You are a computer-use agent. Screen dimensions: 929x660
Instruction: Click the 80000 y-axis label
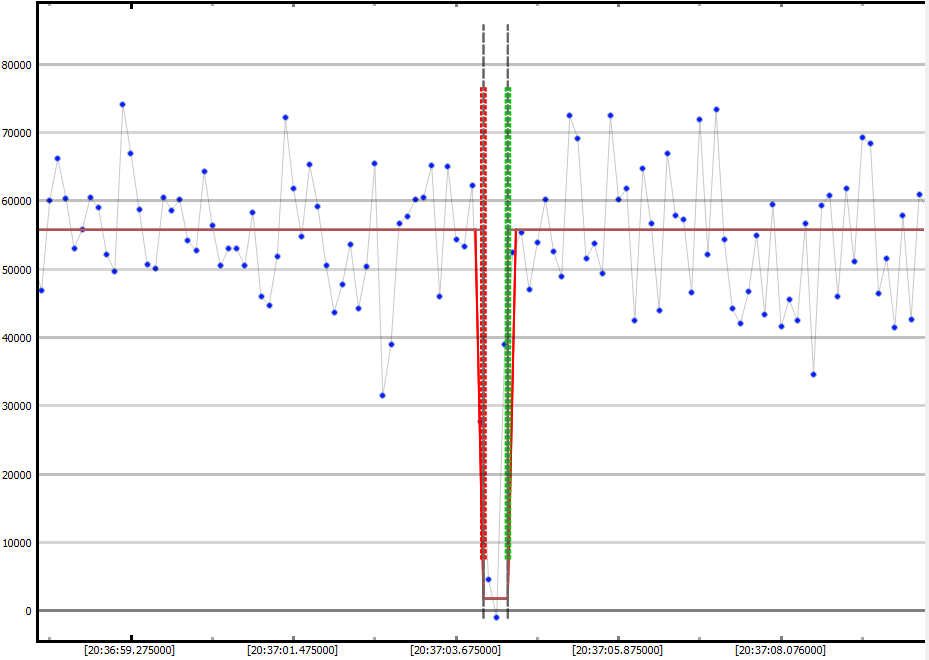click(x=17, y=65)
